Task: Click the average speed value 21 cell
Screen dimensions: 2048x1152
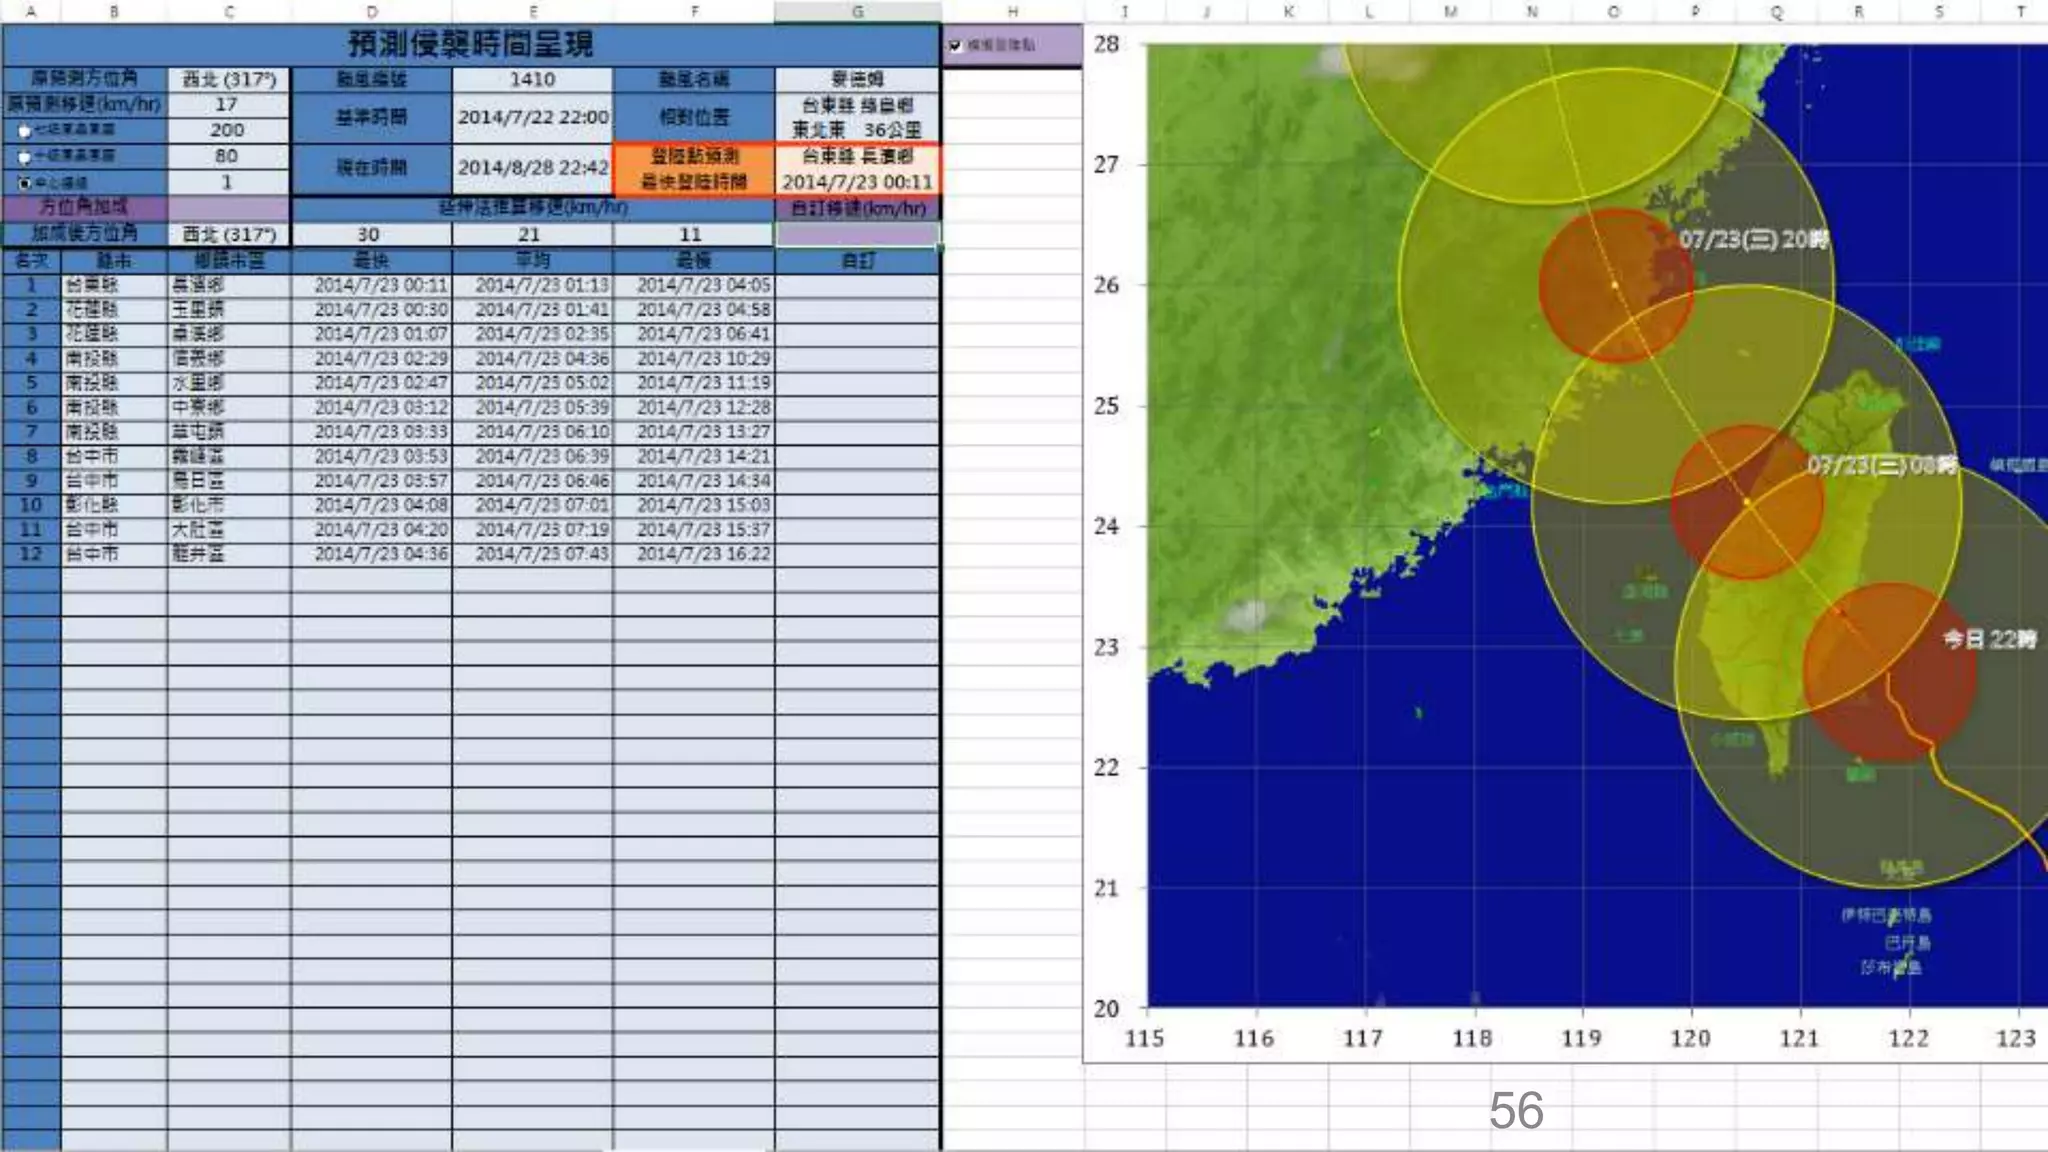Action: [531, 234]
